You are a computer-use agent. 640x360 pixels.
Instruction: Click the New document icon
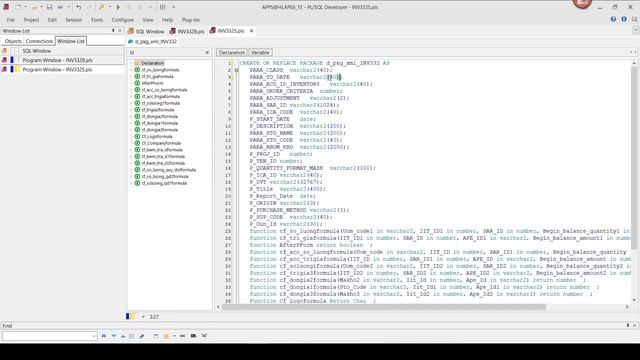click(x=18, y=7)
